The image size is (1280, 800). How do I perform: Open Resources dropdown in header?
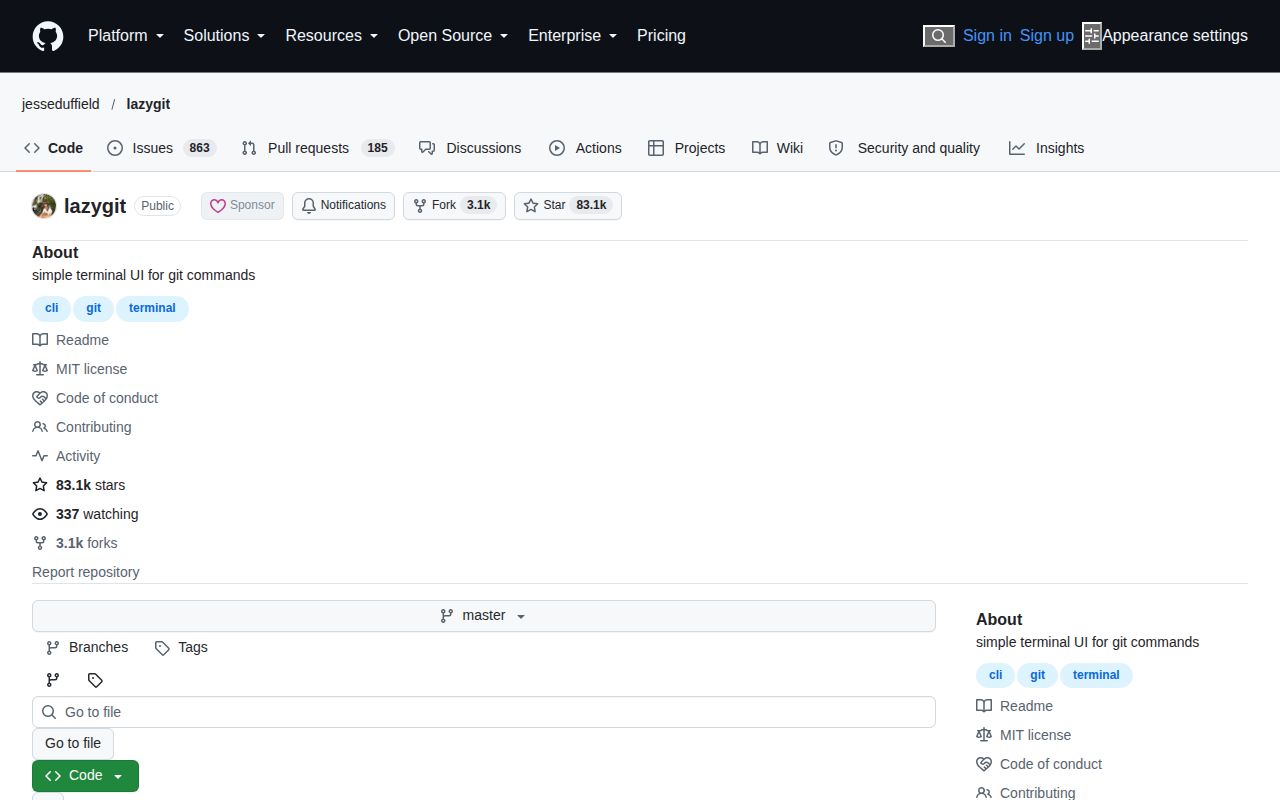[x=331, y=36]
